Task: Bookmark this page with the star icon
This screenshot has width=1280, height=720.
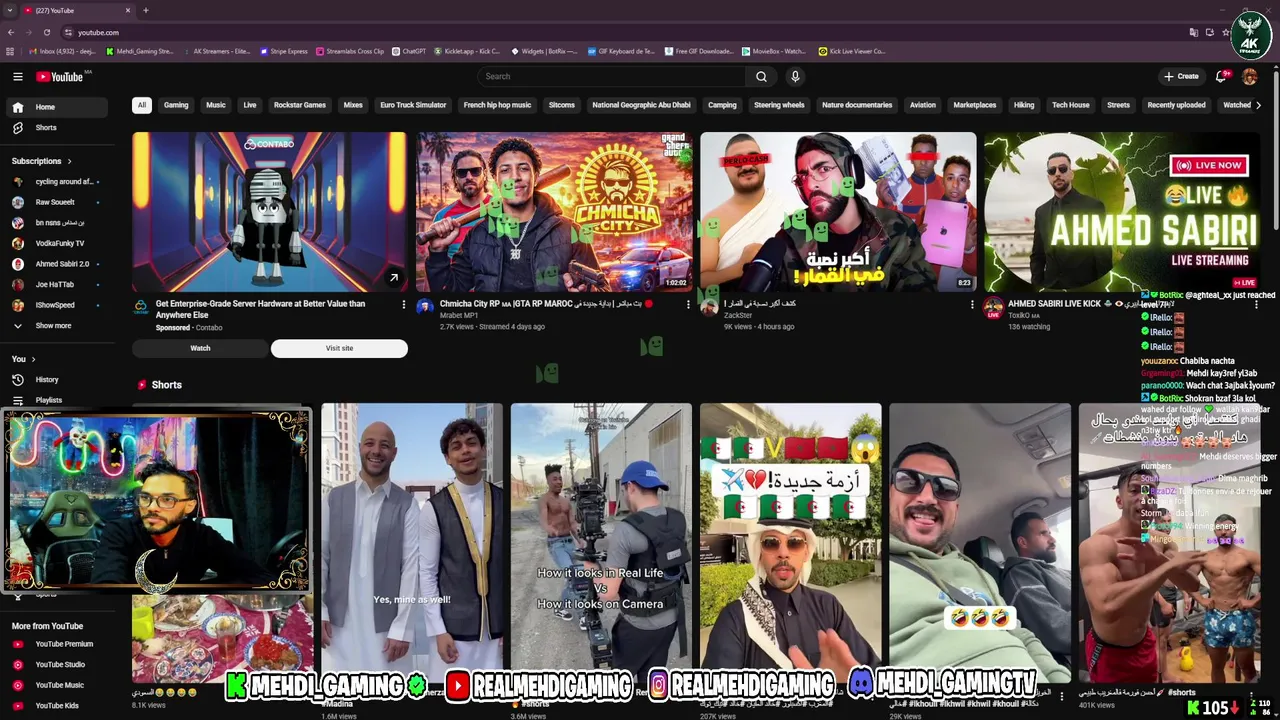Action: tap(1226, 32)
